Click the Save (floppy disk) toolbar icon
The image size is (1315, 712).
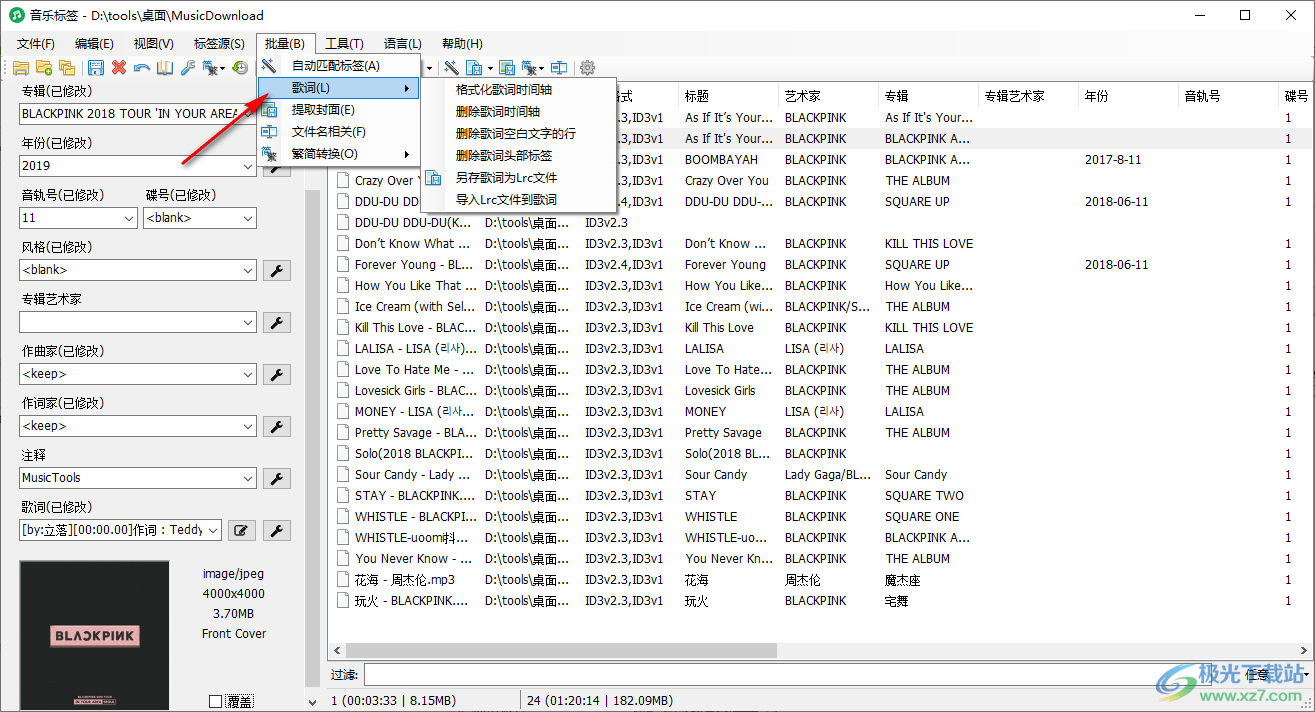pos(96,68)
